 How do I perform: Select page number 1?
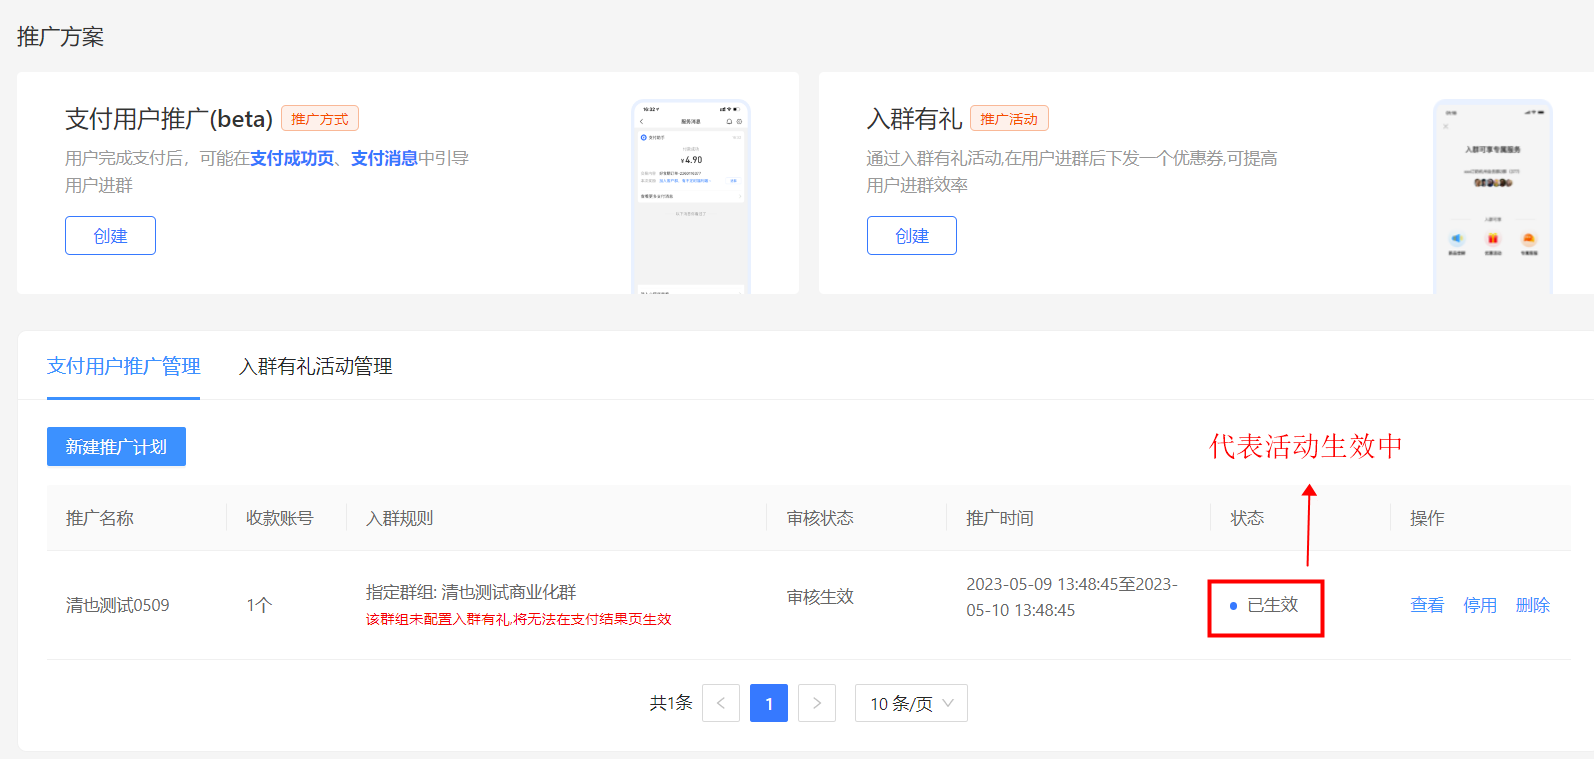pos(769,703)
